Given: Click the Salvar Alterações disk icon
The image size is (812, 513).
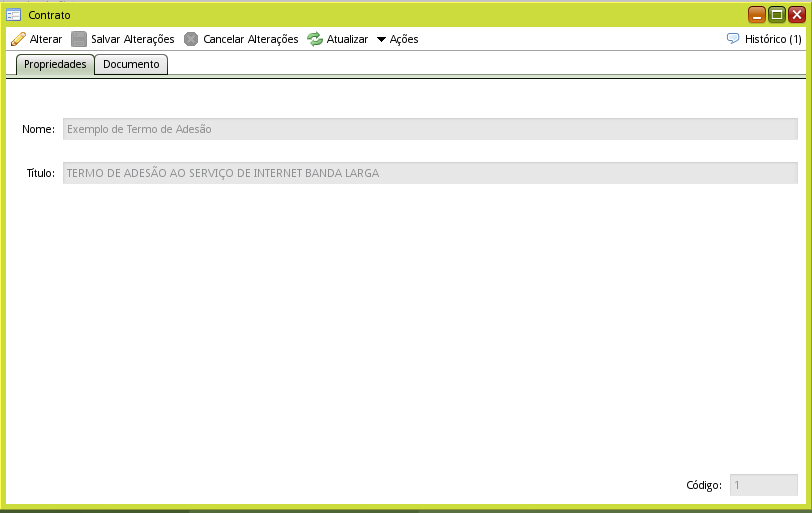Looking at the screenshot, I should pos(79,39).
